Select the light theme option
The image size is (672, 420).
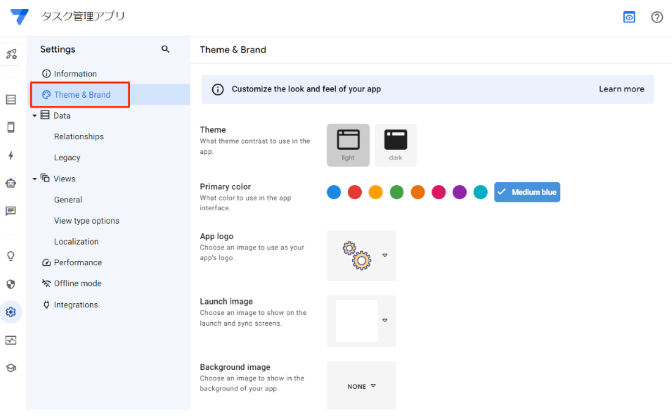pyautogui.click(x=347, y=145)
